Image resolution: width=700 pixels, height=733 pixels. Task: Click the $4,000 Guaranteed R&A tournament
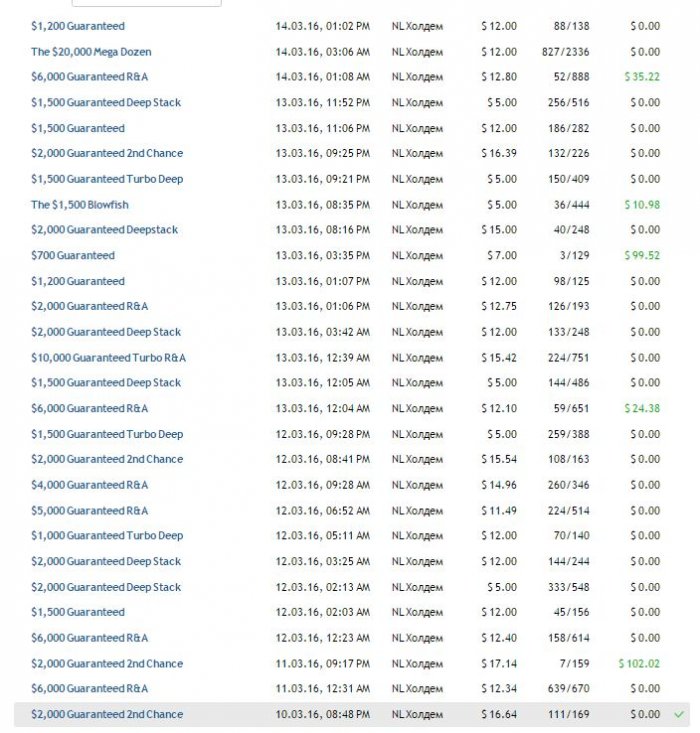pyautogui.click(x=89, y=484)
